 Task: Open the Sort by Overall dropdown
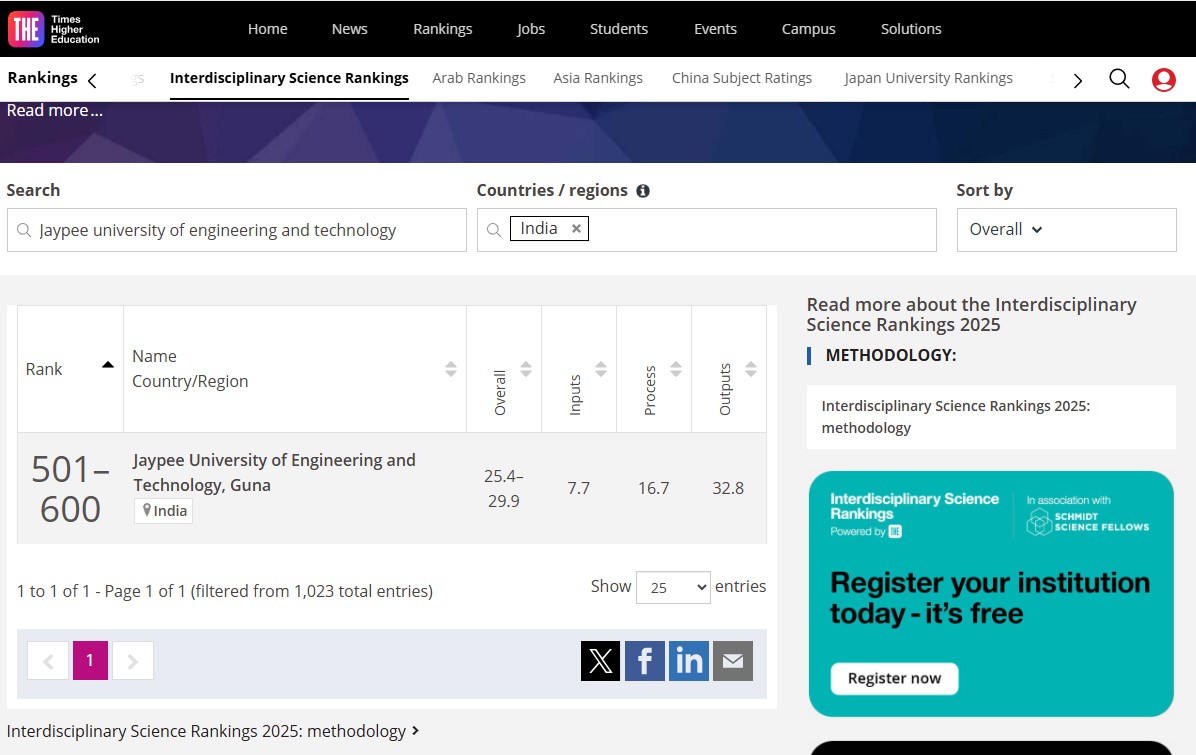point(1066,230)
